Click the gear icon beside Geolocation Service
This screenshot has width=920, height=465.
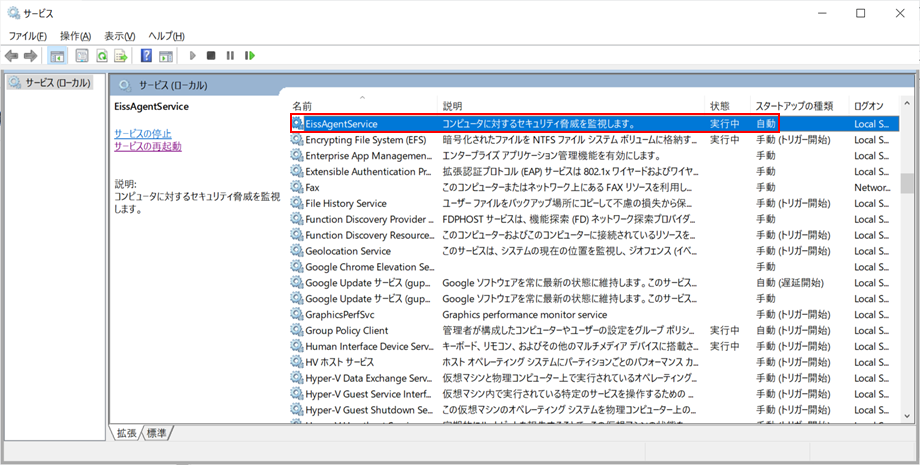pyautogui.click(x=297, y=250)
